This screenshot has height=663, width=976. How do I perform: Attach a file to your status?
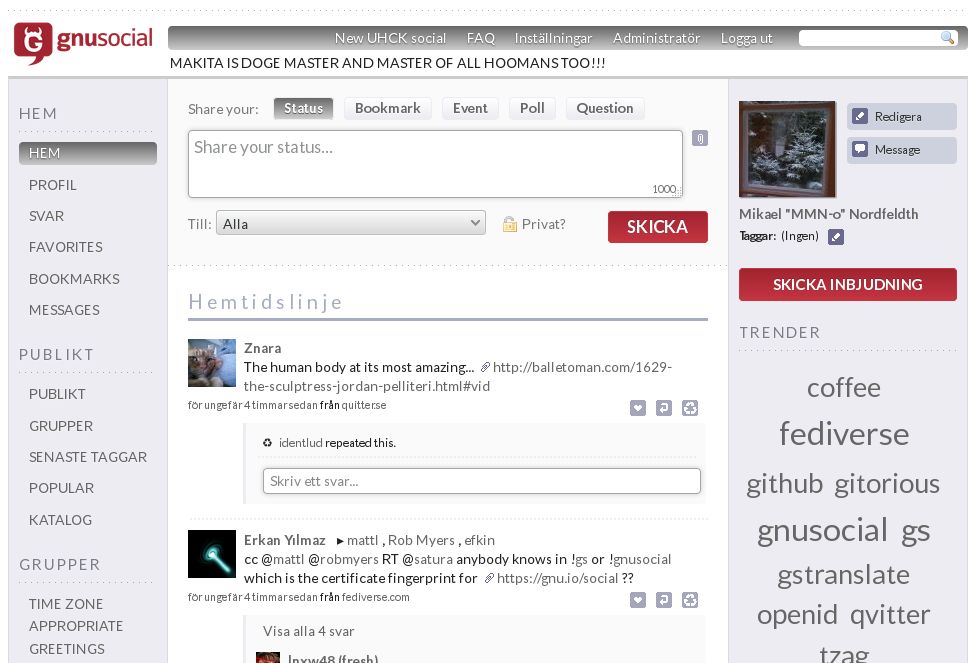699,138
